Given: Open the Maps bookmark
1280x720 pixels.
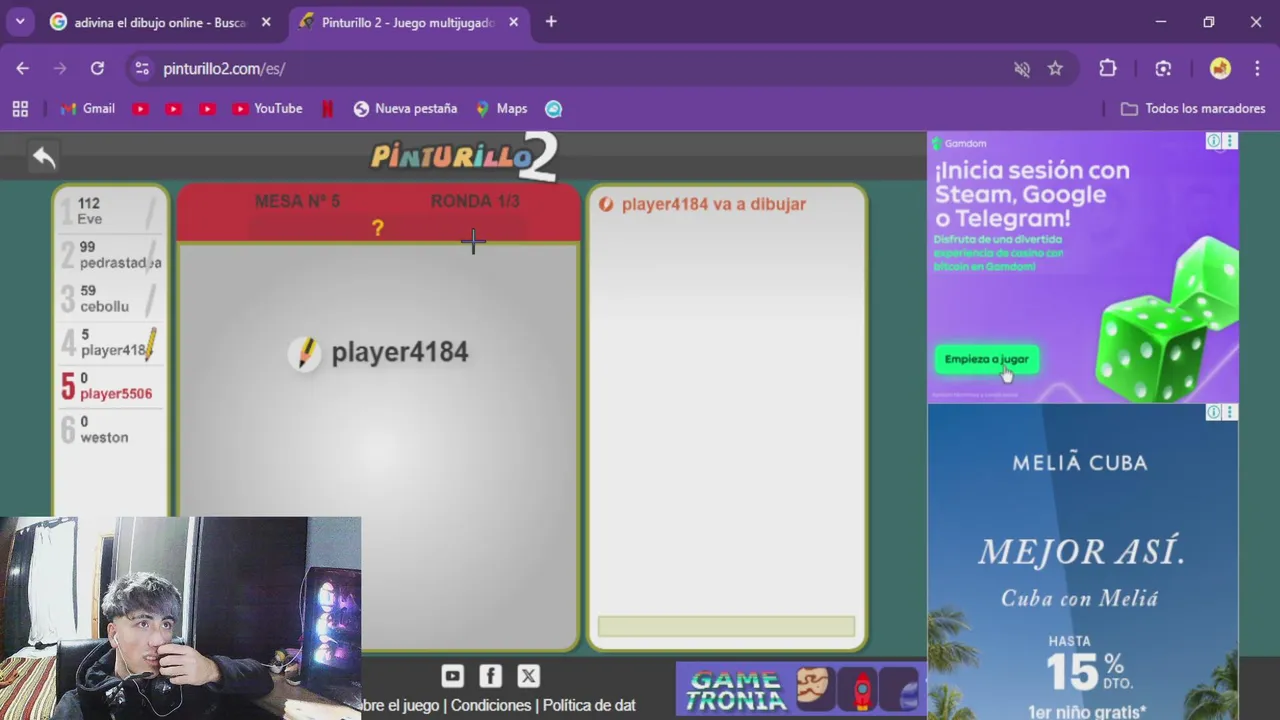Looking at the screenshot, I should [501, 109].
